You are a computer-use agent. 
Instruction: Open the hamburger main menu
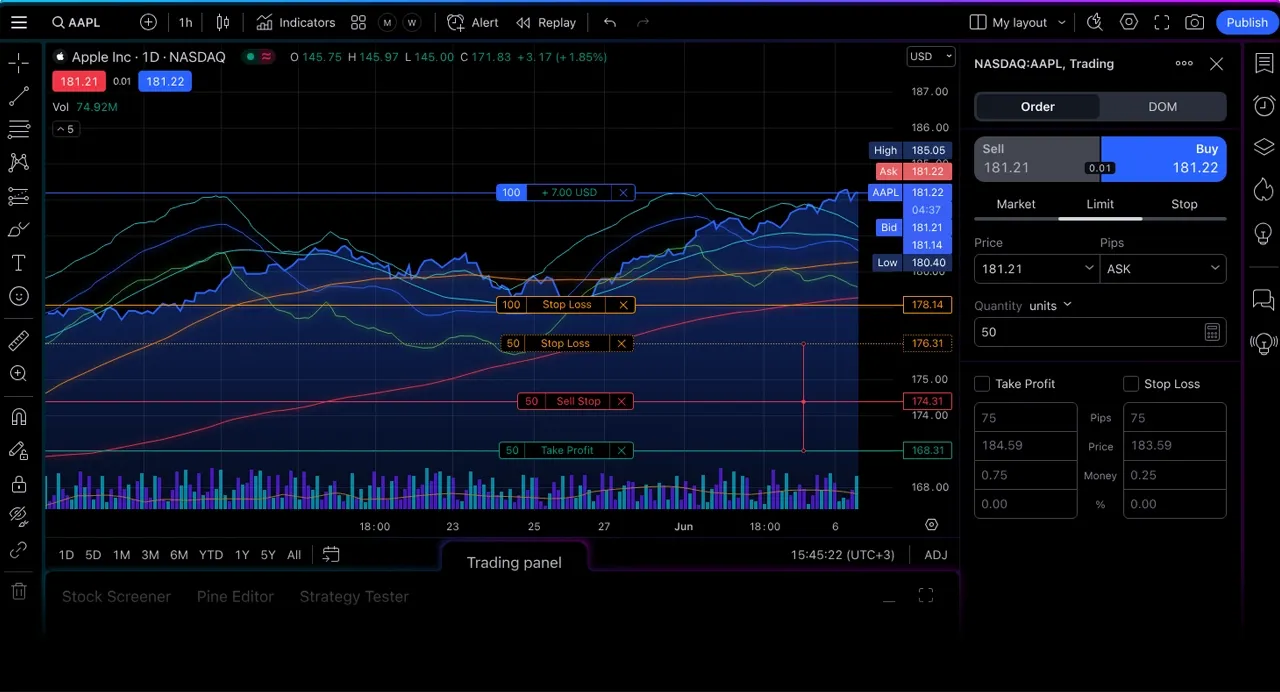point(19,22)
